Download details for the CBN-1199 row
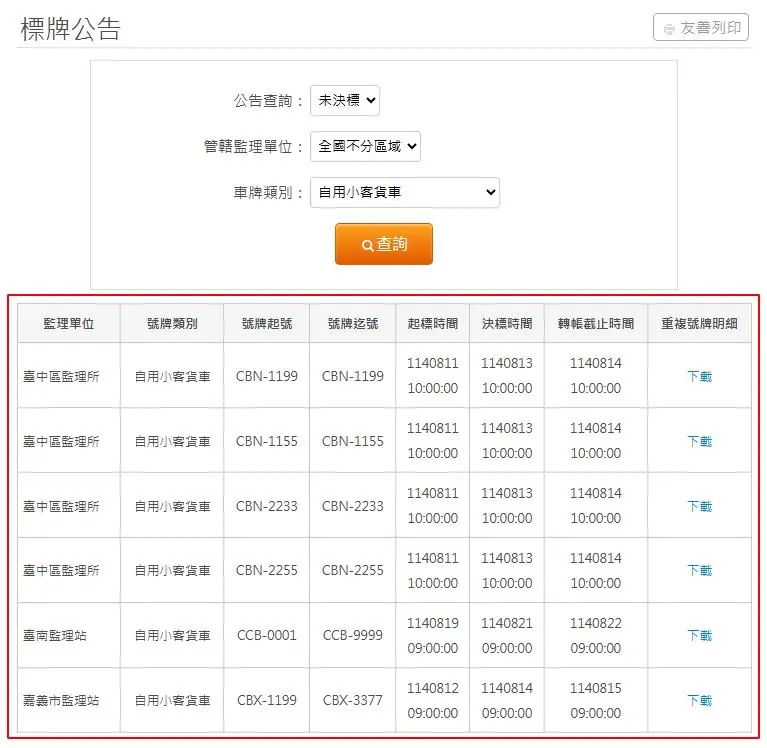The image size is (767, 748). click(699, 376)
